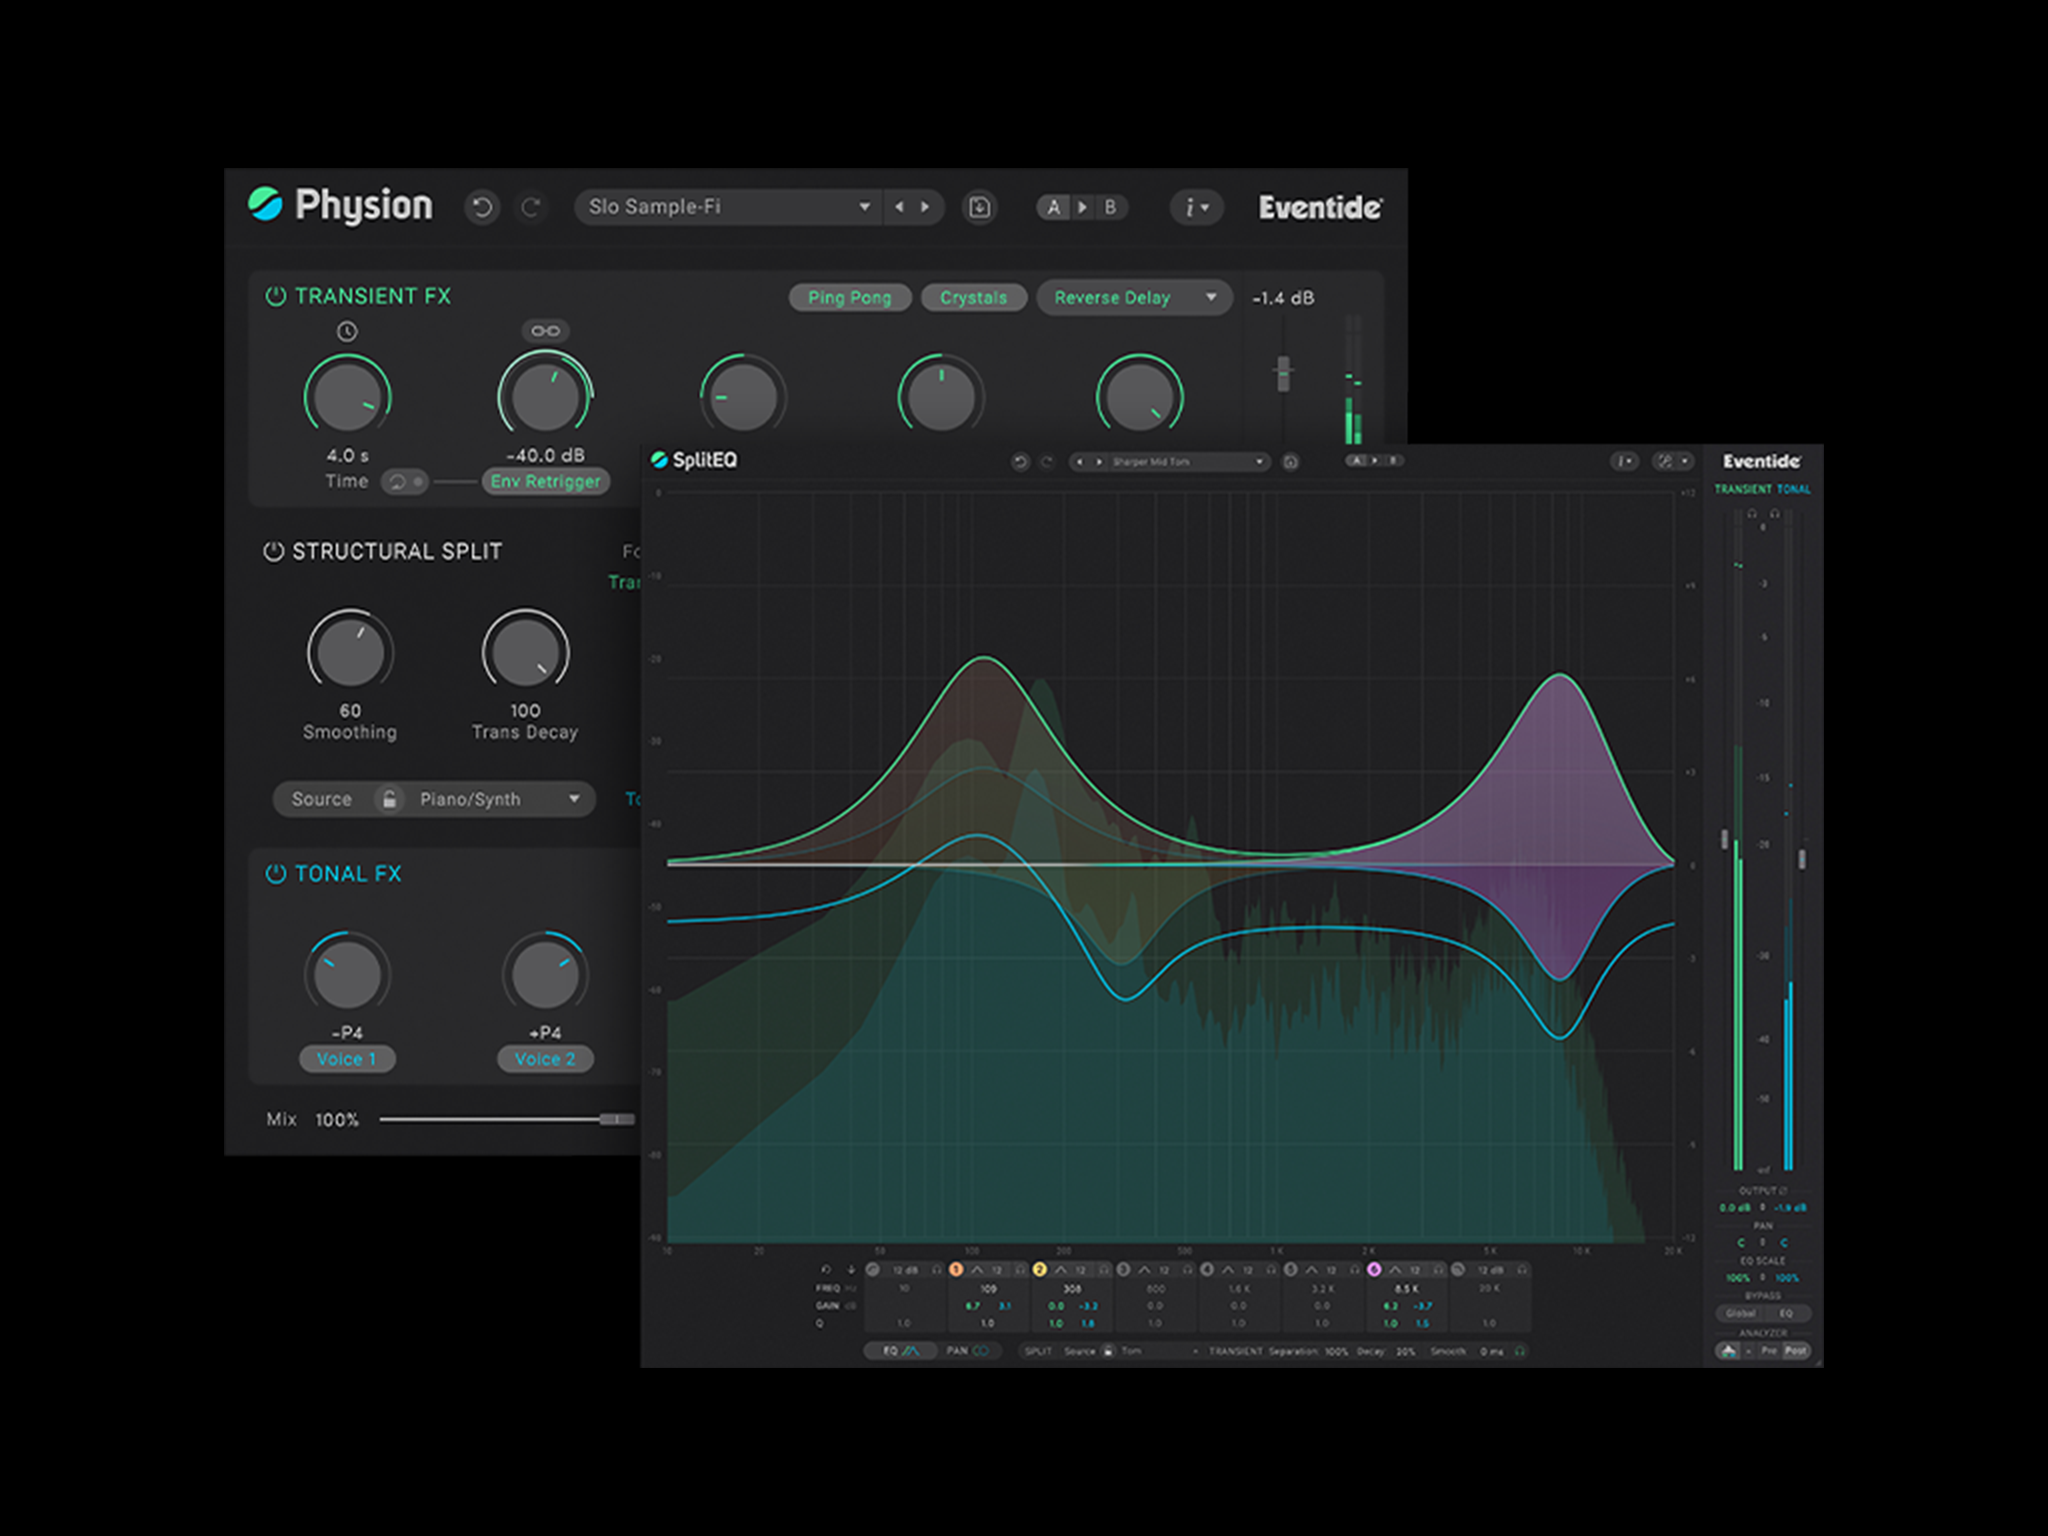Toggle EQ bypass in SplitEQ
This screenshot has width=2048, height=1536.
click(1786, 1313)
